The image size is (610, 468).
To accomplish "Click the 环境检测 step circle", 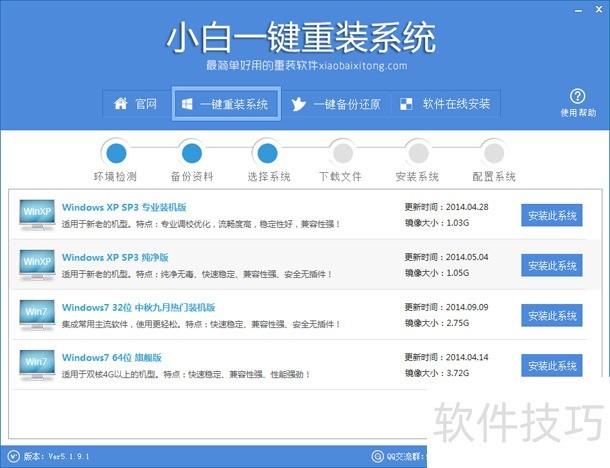I will (x=116, y=153).
